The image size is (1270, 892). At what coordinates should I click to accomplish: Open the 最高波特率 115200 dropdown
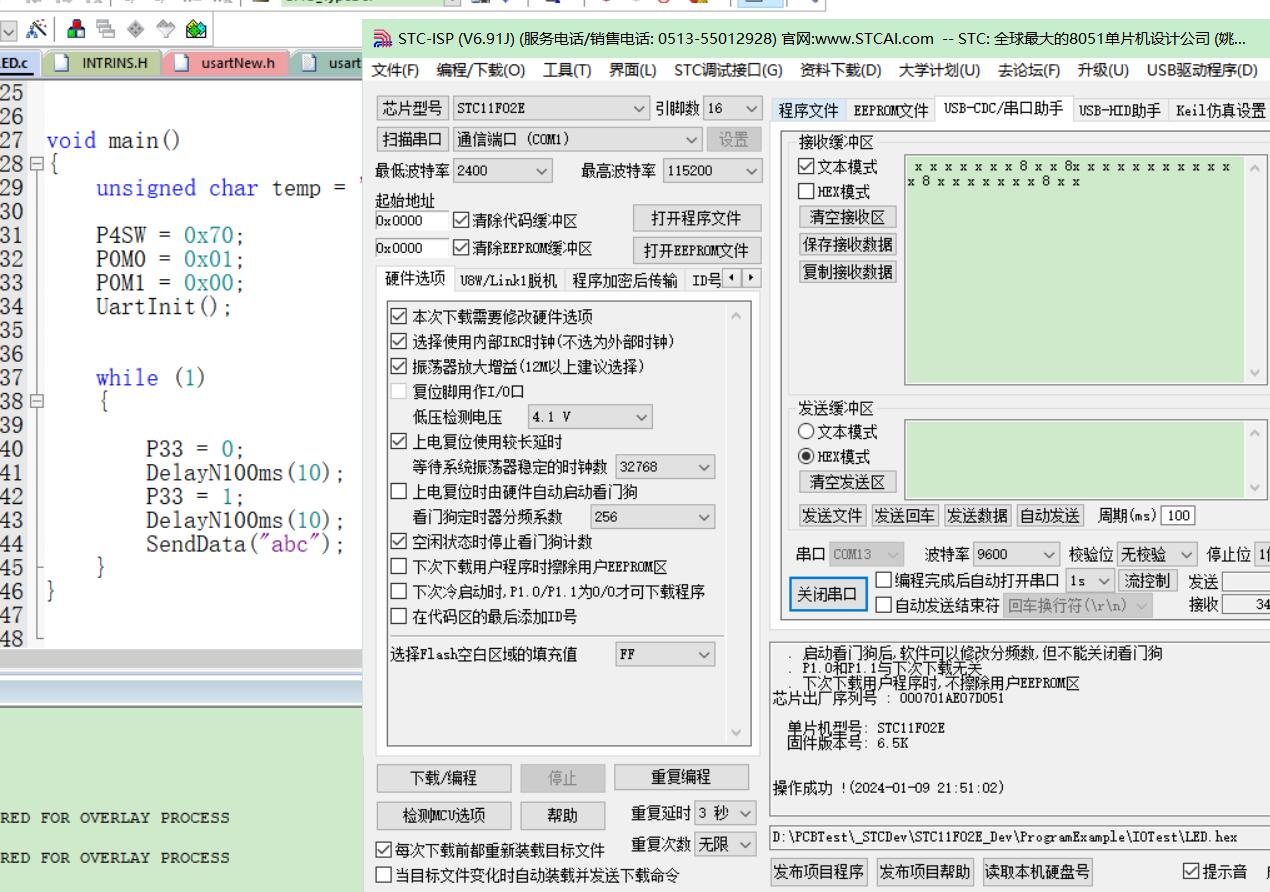point(712,171)
